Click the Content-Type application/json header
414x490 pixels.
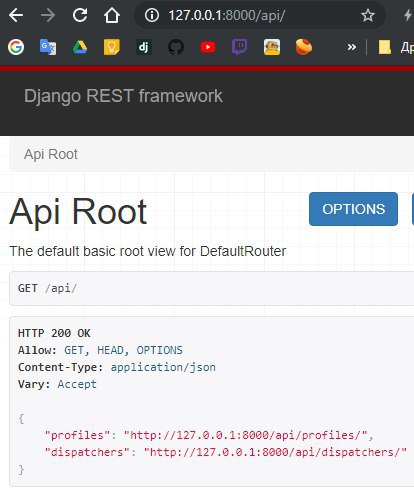pos(117,367)
